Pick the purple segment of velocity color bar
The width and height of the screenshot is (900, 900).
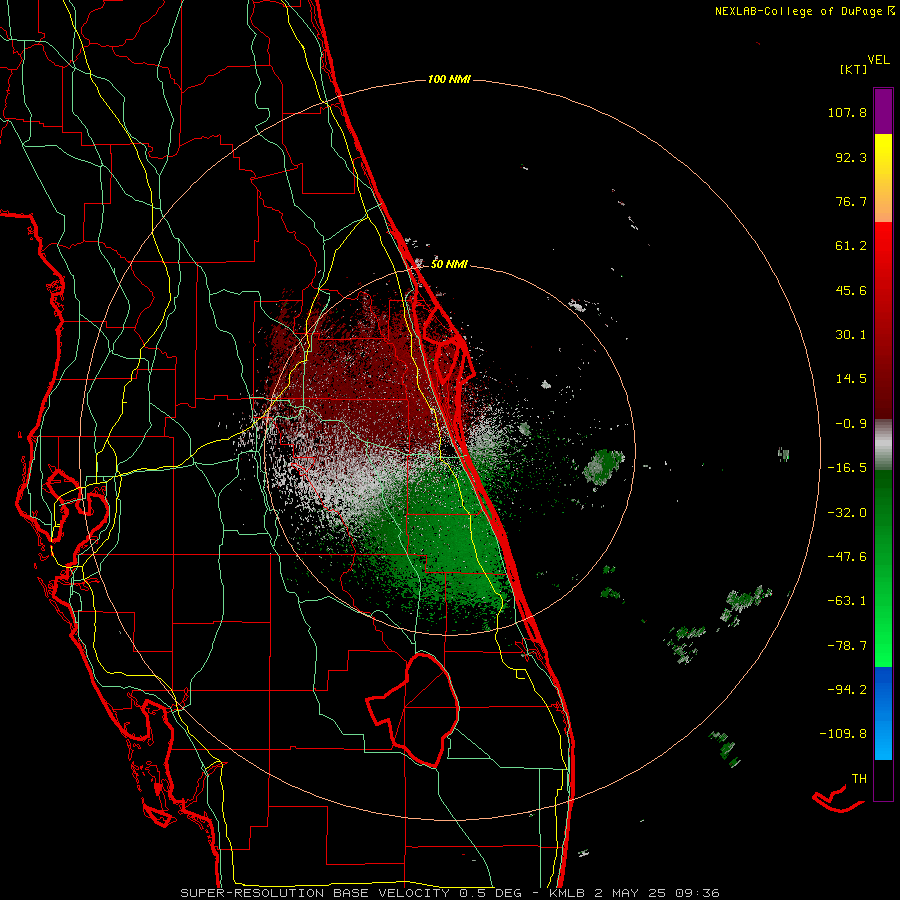point(883,111)
